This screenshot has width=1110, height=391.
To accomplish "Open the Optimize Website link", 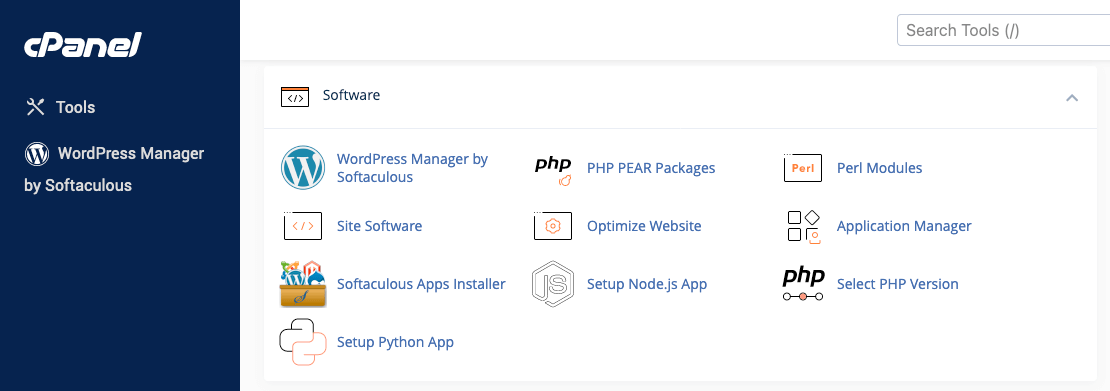I will tap(644, 226).
